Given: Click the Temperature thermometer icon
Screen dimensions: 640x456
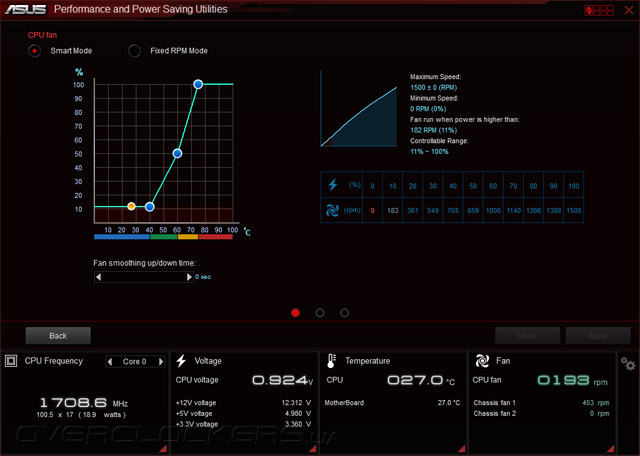Looking at the screenshot, I should 331,361.
